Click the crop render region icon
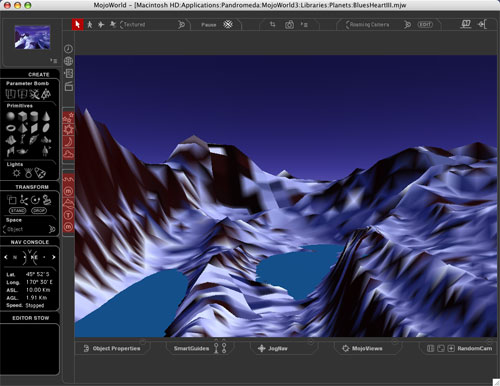Image resolution: width=500 pixels, height=386 pixels. pos(273,24)
